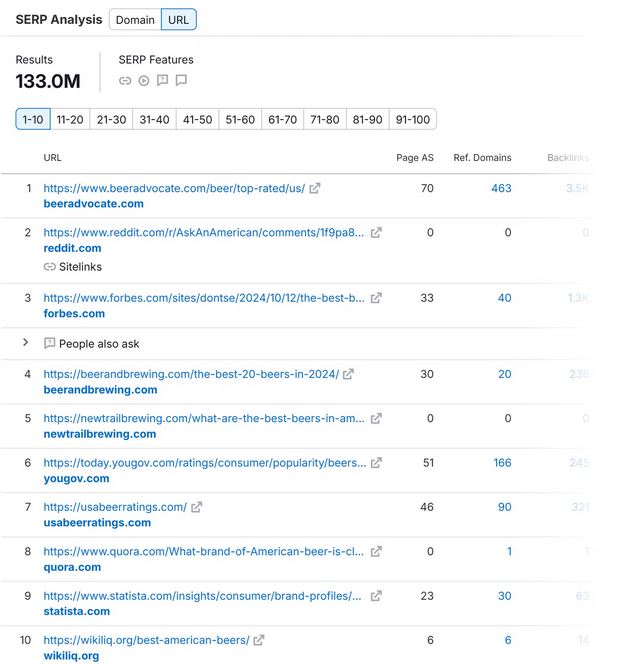Open the beerandbrewing best-20-beers URL link

click(191, 374)
